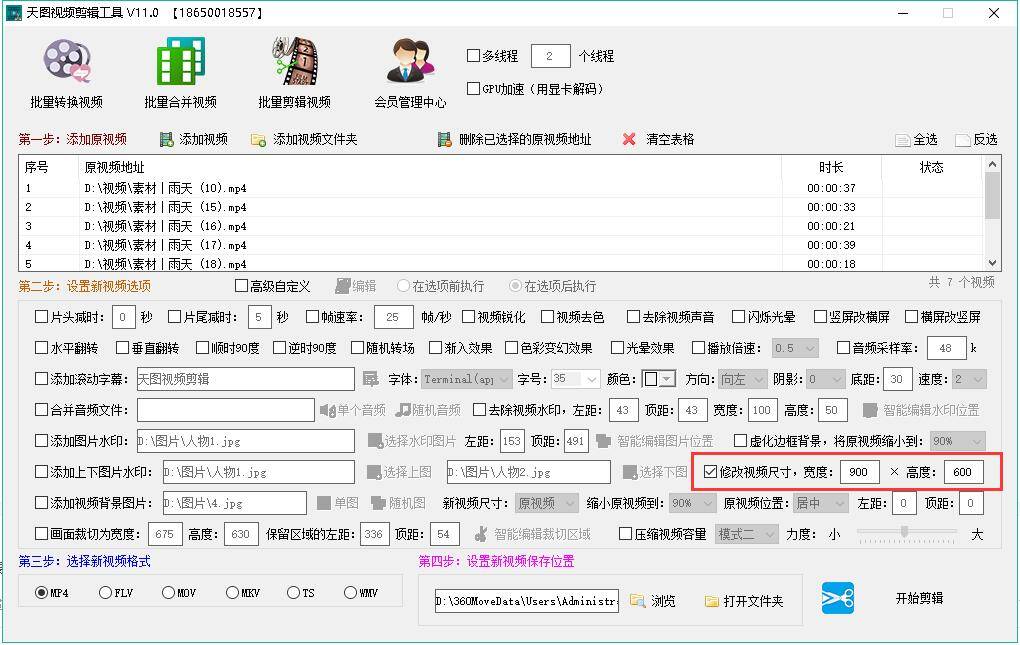Open 原视频位置 居中 dropdown

(821, 503)
